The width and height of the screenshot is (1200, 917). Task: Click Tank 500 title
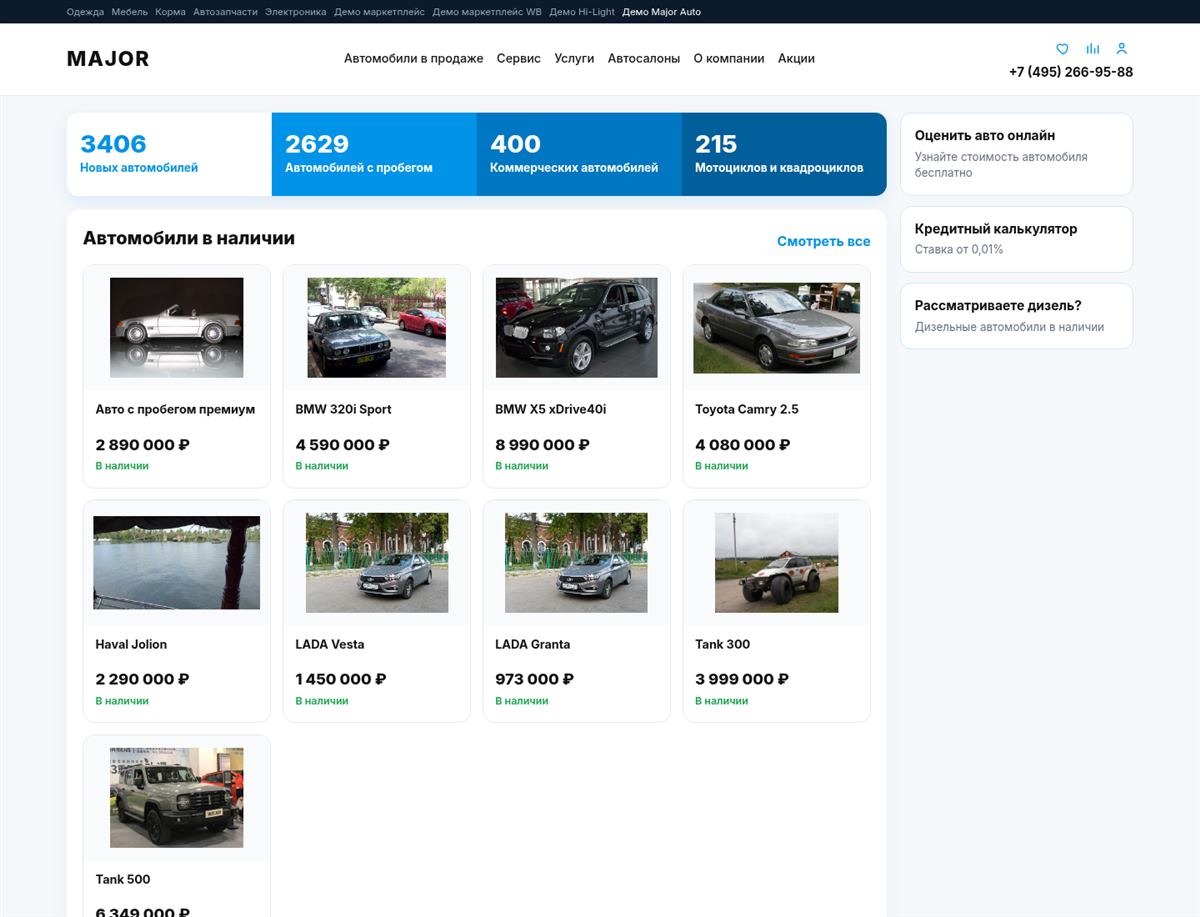(123, 879)
